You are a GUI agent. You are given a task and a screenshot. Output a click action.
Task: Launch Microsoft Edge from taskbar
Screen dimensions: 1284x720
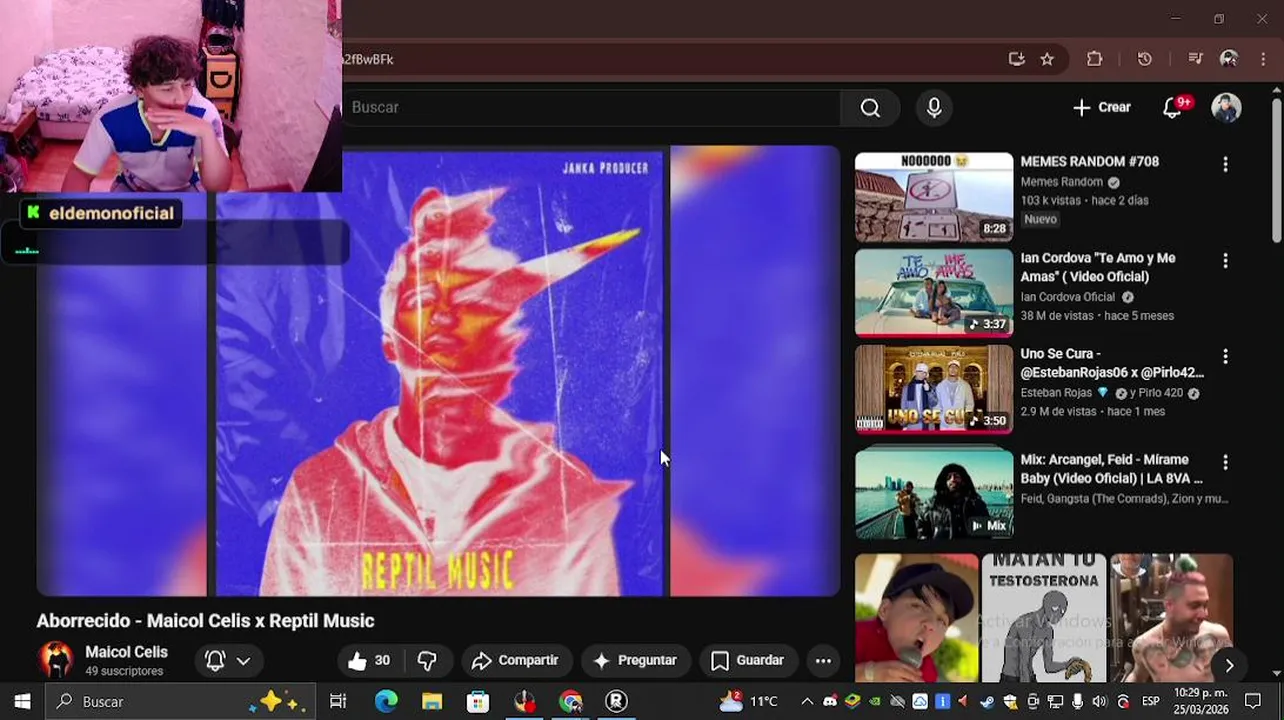click(x=386, y=702)
